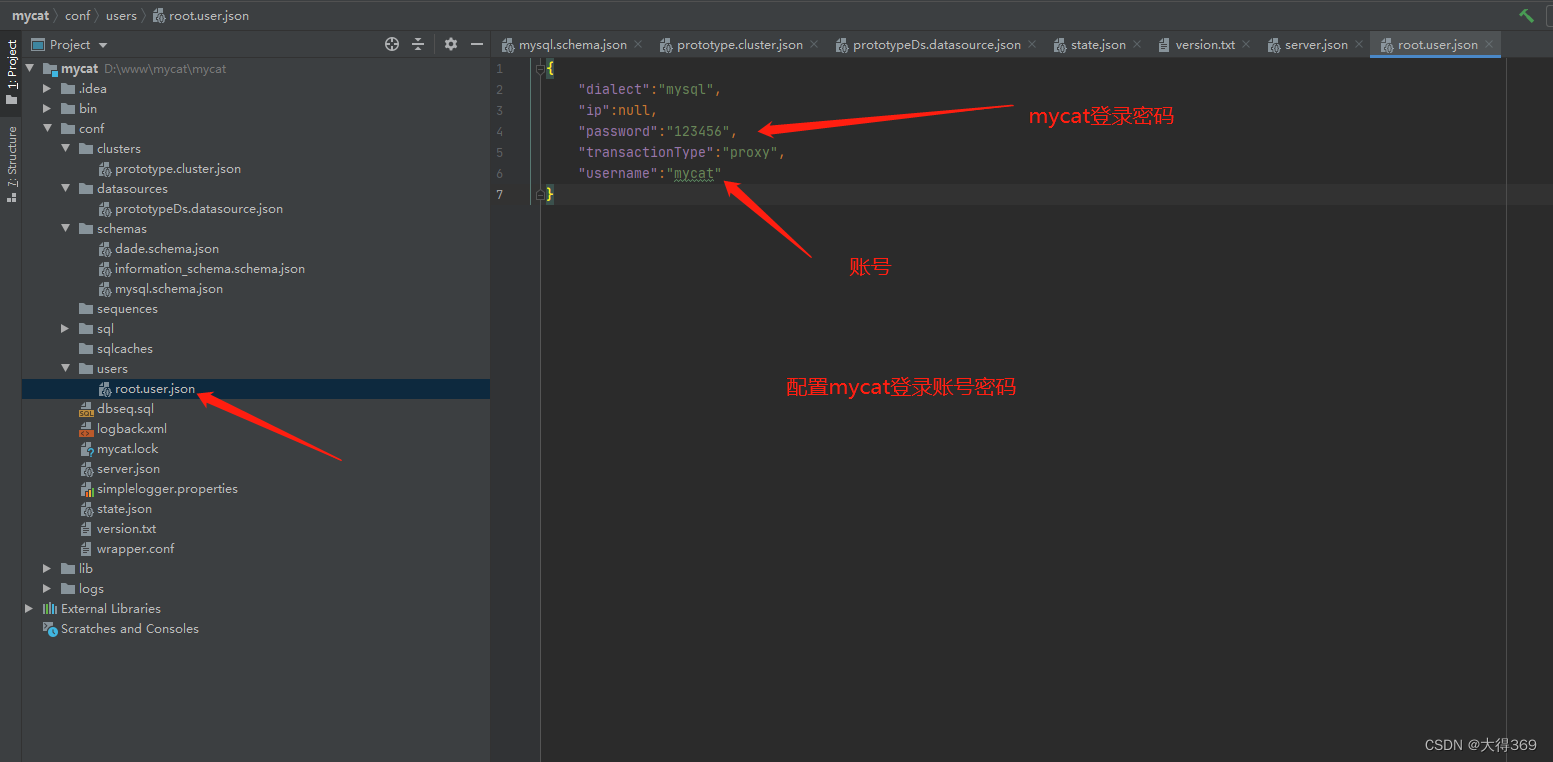Select logback.xml file
Screen dimensions: 1553x762
tap(131, 429)
